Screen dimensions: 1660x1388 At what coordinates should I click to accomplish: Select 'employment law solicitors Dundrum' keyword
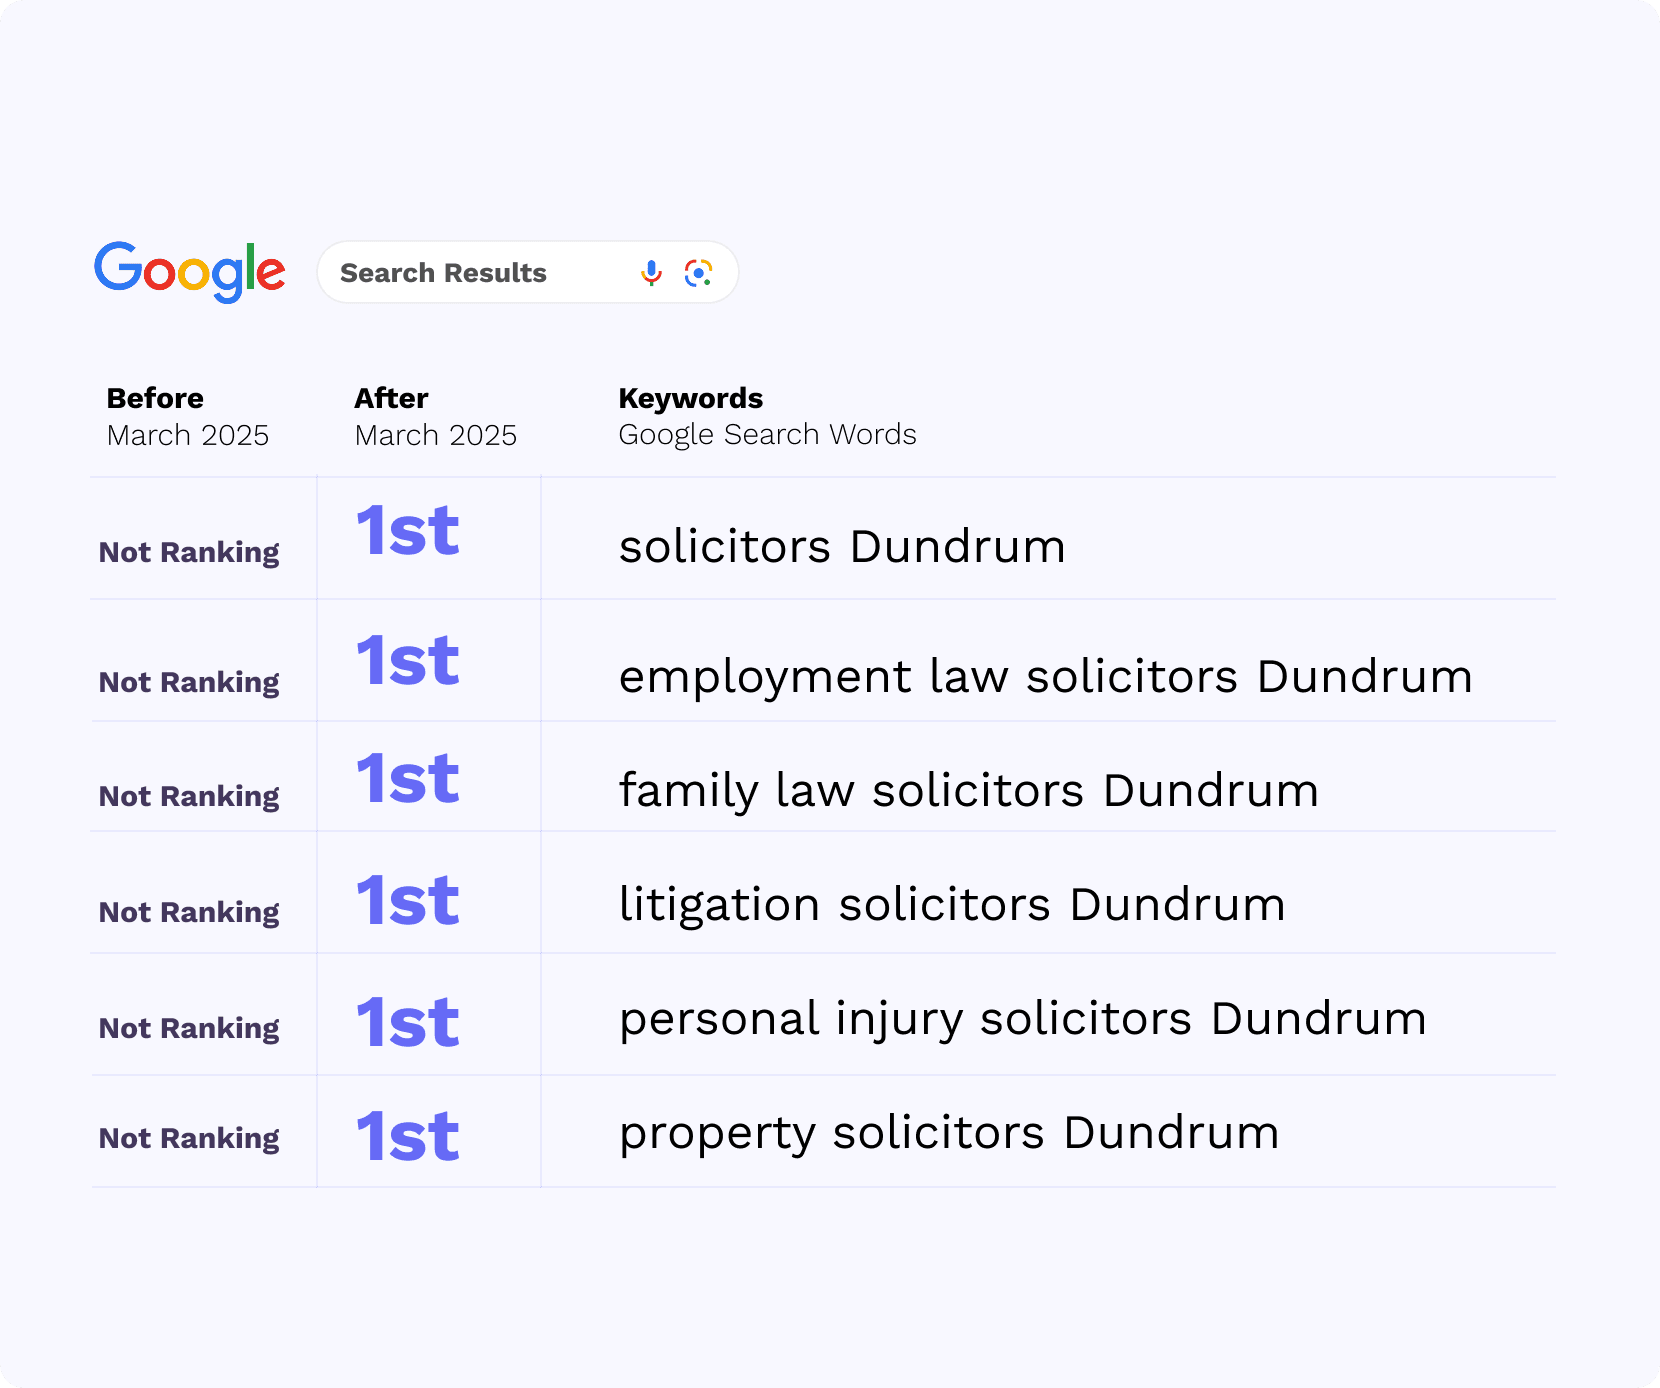pyautogui.click(x=1045, y=677)
